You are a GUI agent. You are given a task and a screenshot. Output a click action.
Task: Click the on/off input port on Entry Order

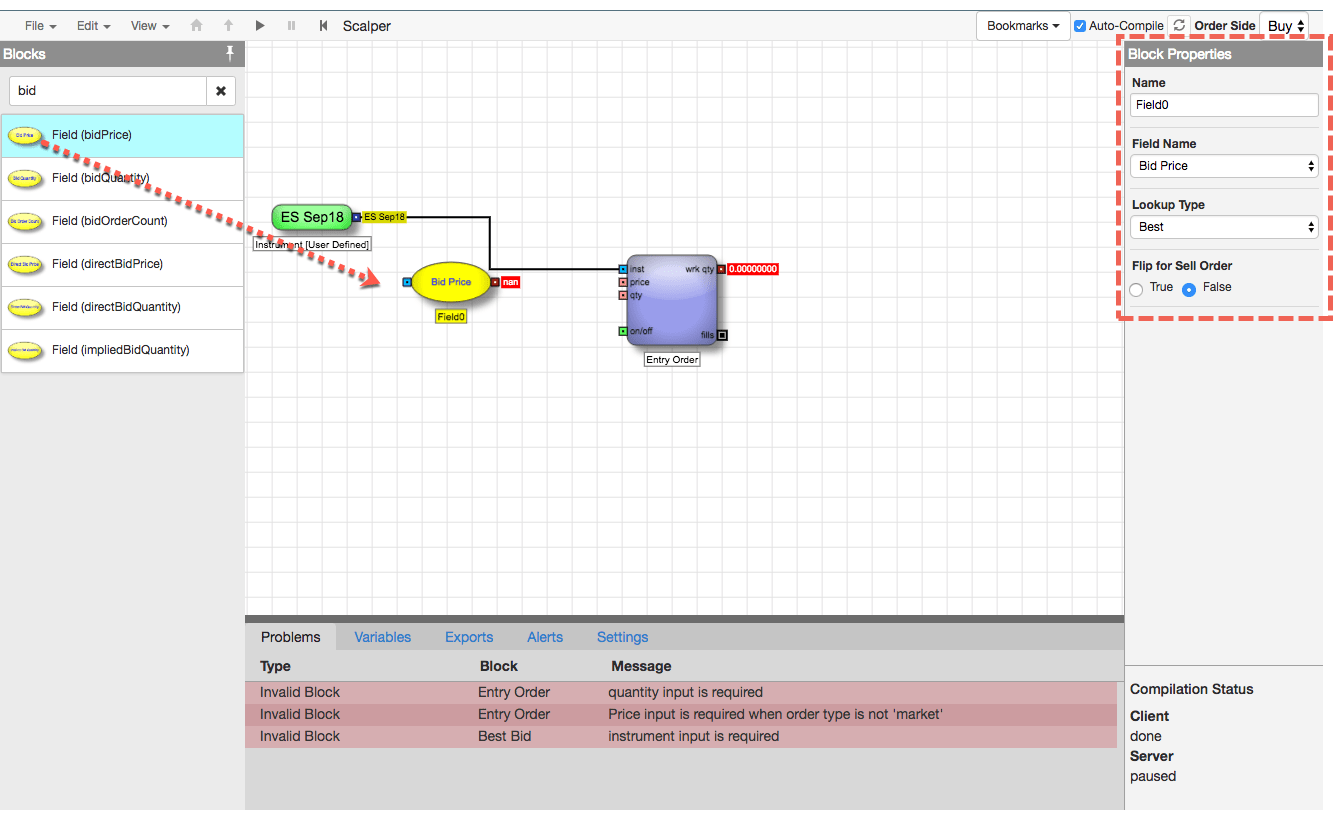click(623, 331)
